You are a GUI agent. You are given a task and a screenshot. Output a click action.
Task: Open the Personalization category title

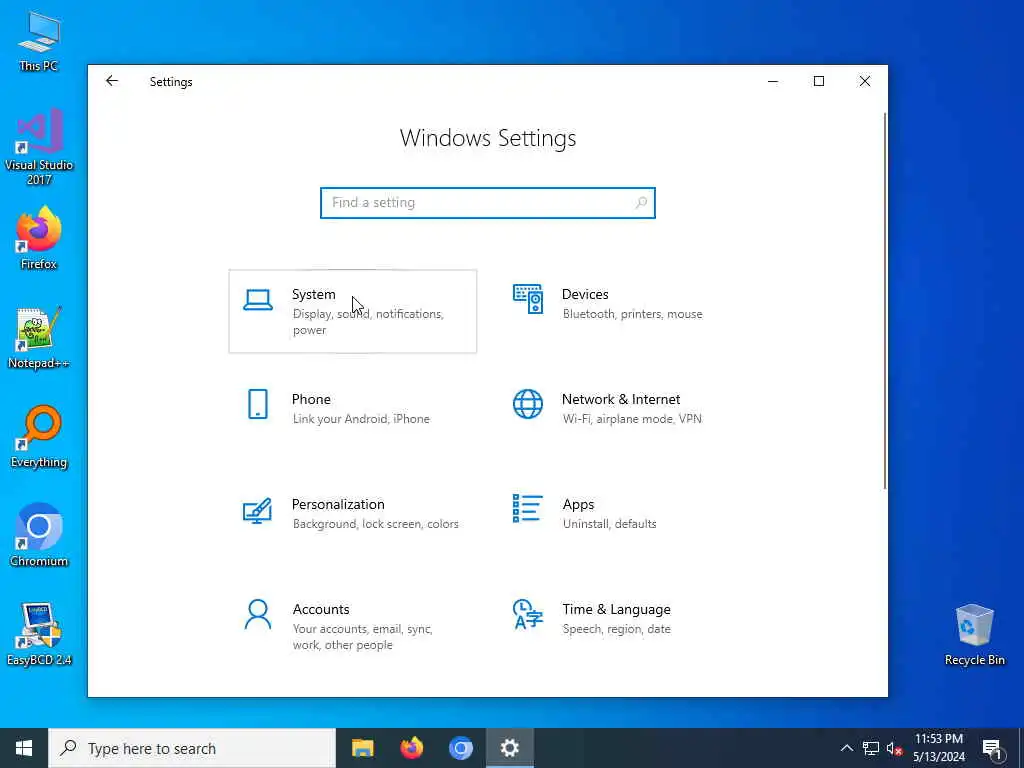tap(338, 504)
